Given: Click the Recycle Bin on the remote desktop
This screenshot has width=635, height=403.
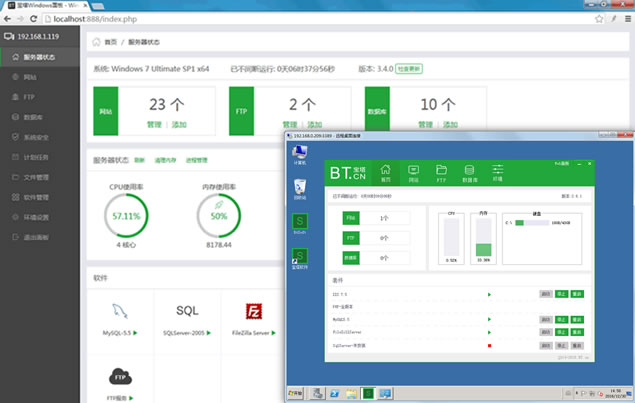Looking at the screenshot, I should pos(300,189).
